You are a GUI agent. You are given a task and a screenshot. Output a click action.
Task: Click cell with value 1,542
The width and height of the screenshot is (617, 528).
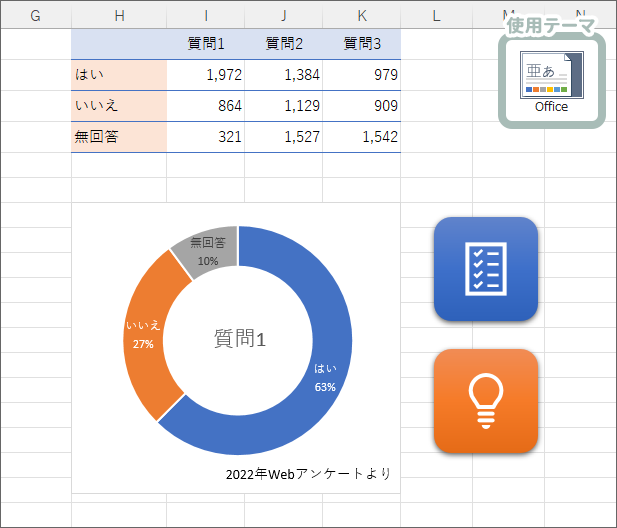point(362,137)
